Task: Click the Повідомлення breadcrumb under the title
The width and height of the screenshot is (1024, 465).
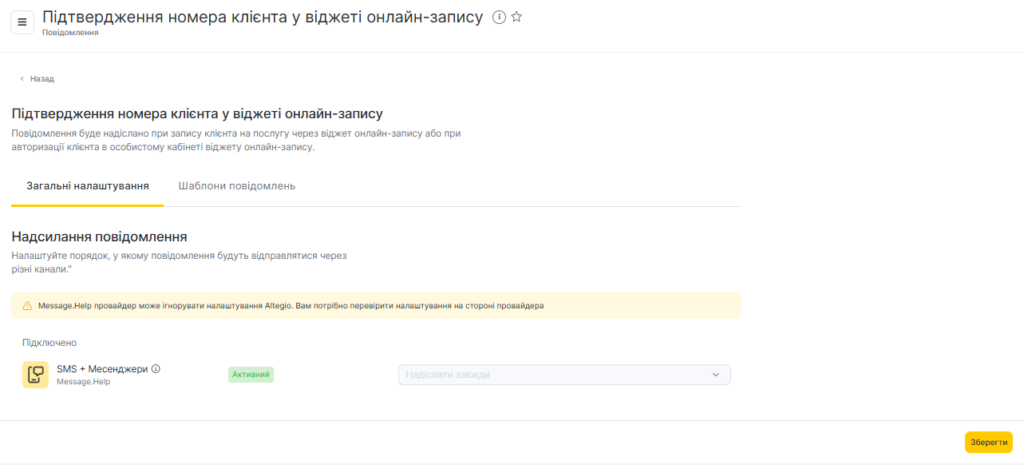Action: click(70, 33)
